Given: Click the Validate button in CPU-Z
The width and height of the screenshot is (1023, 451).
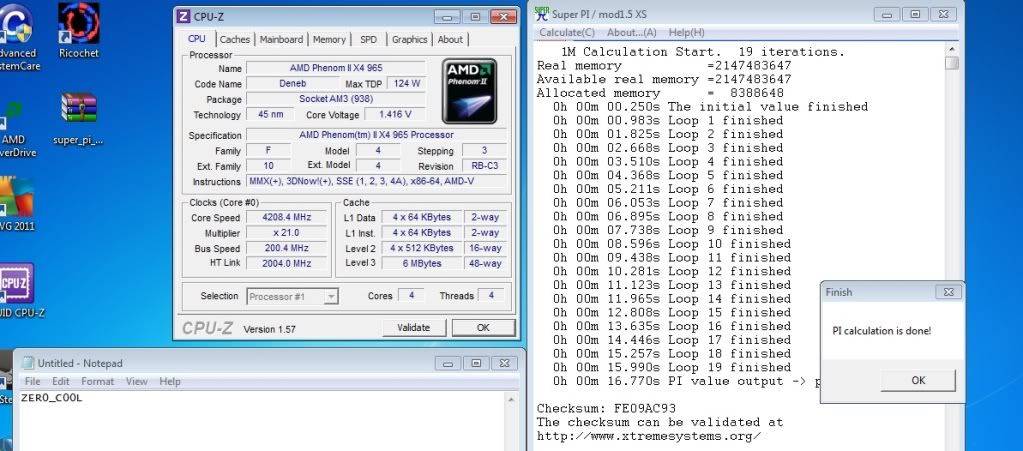Looking at the screenshot, I should (414, 328).
